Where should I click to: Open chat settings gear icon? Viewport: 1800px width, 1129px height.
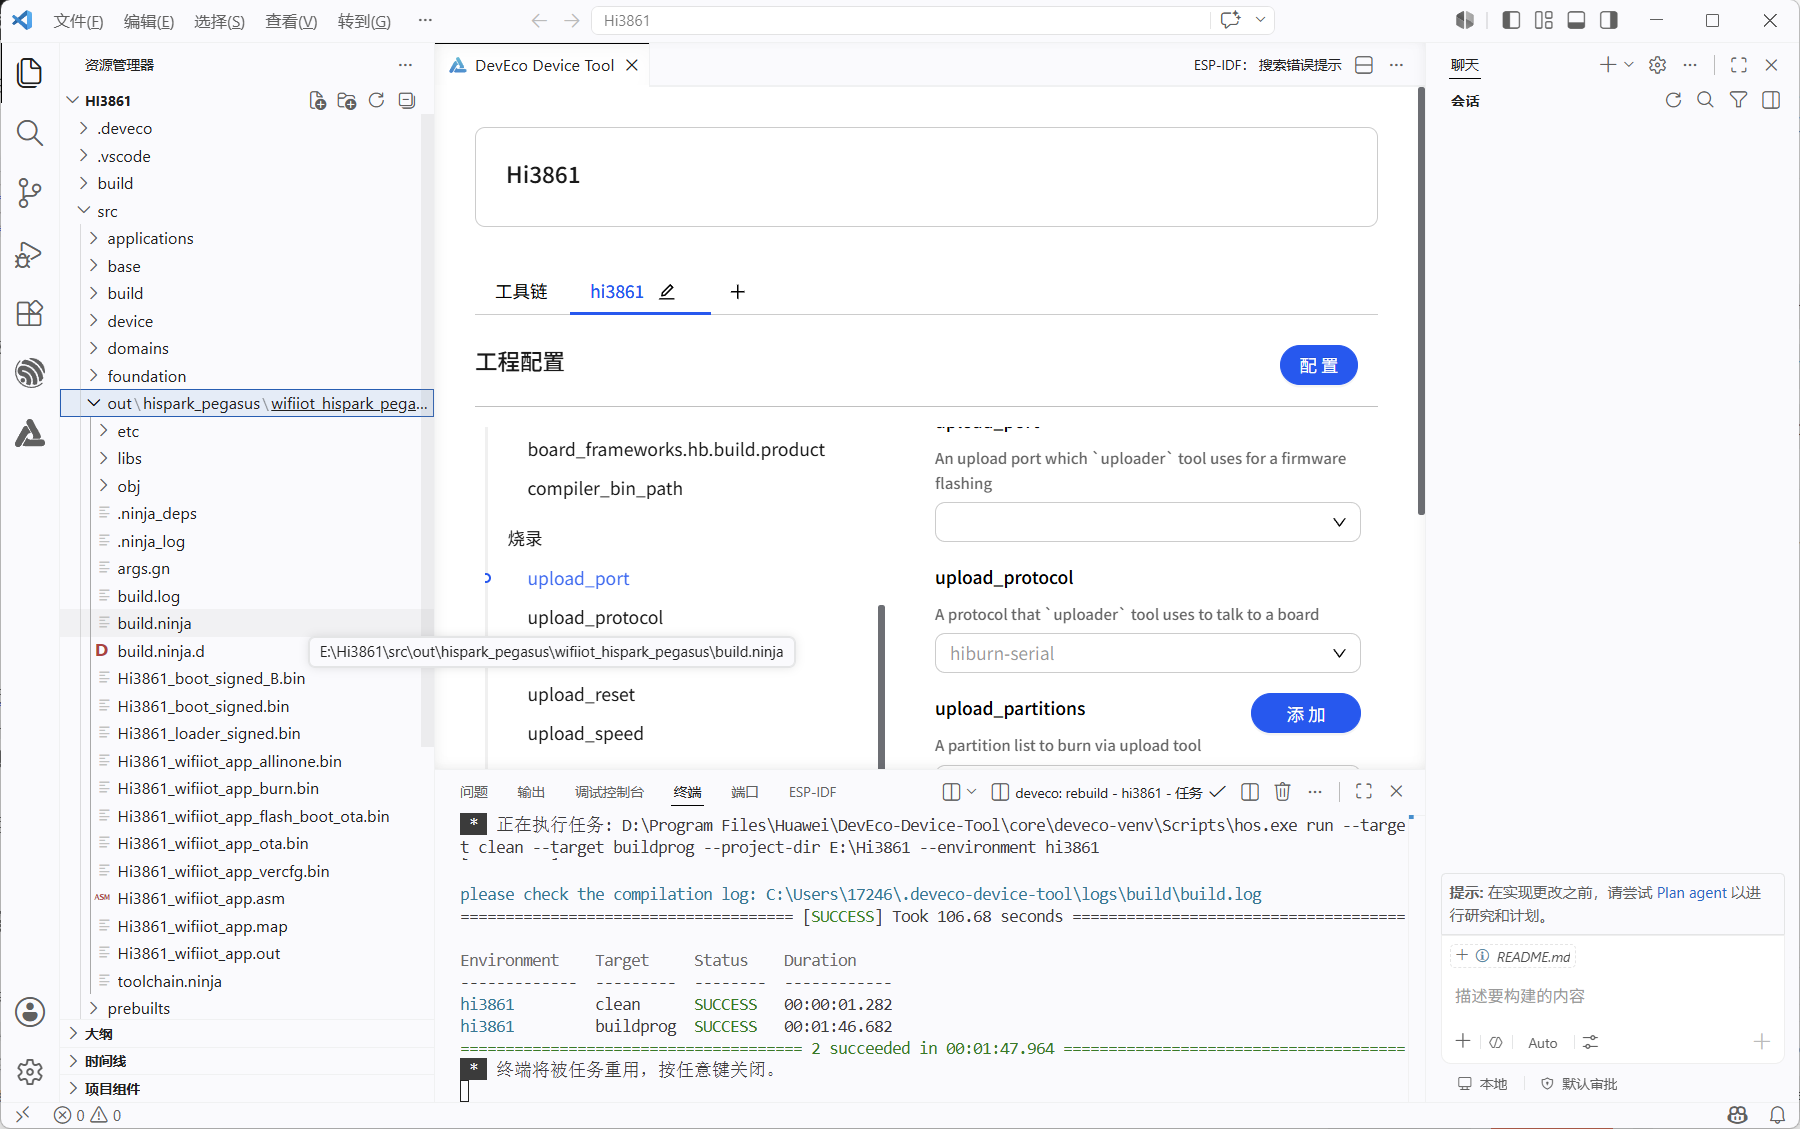(1658, 65)
